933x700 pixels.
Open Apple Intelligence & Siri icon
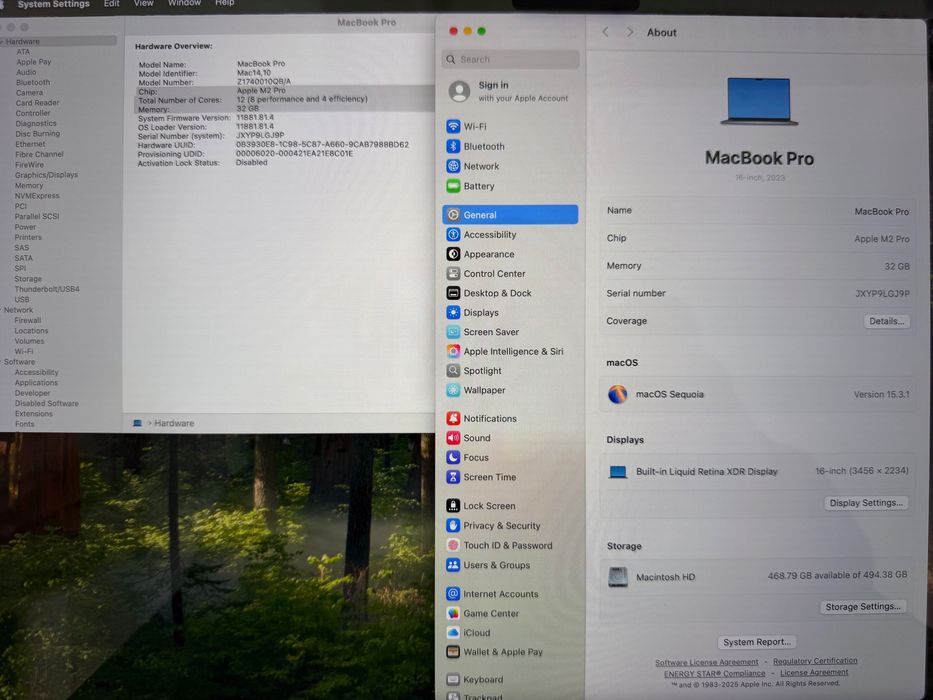(453, 351)
